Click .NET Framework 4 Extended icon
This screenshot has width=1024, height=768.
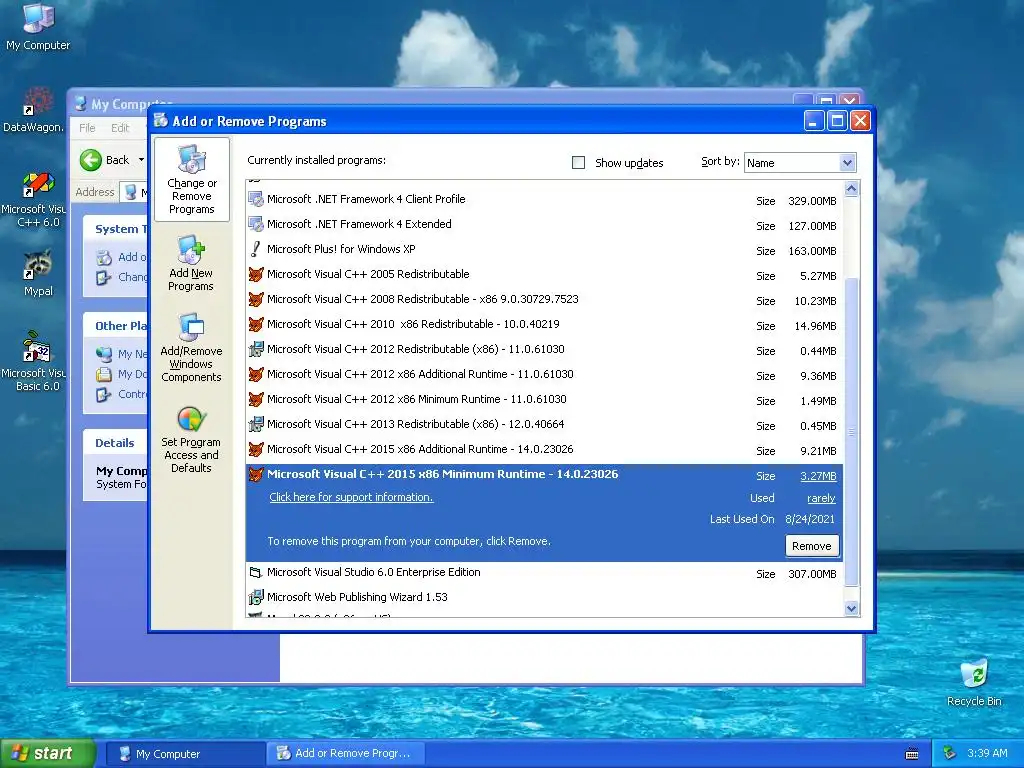coord(256,224)
